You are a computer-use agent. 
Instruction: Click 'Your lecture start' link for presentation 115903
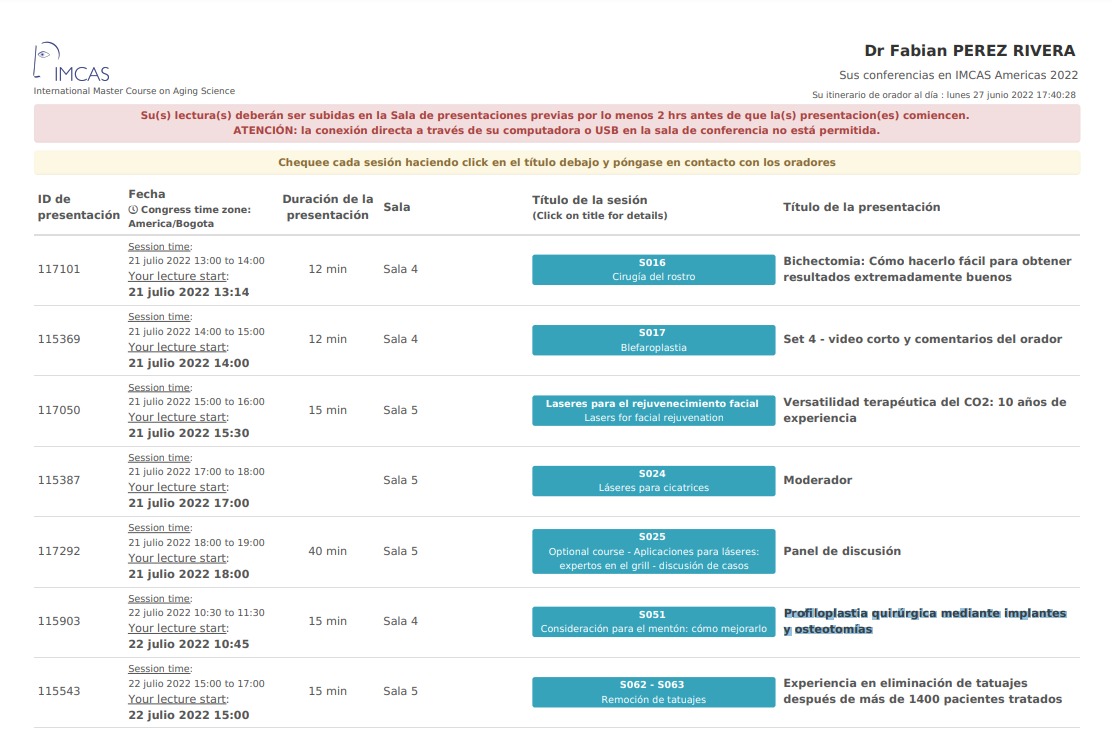coord(177,629)
